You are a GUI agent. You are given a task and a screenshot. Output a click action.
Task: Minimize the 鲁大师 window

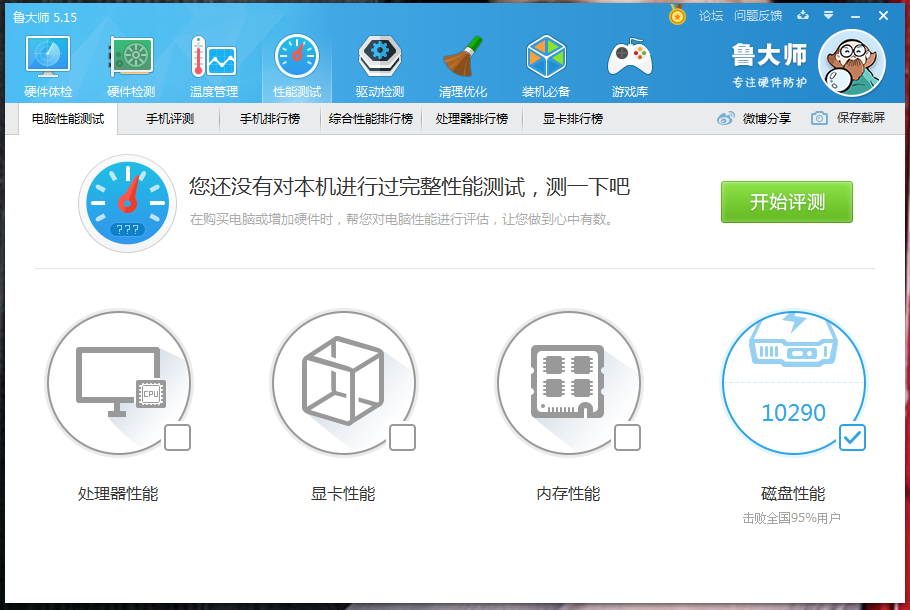coord(855,16)
